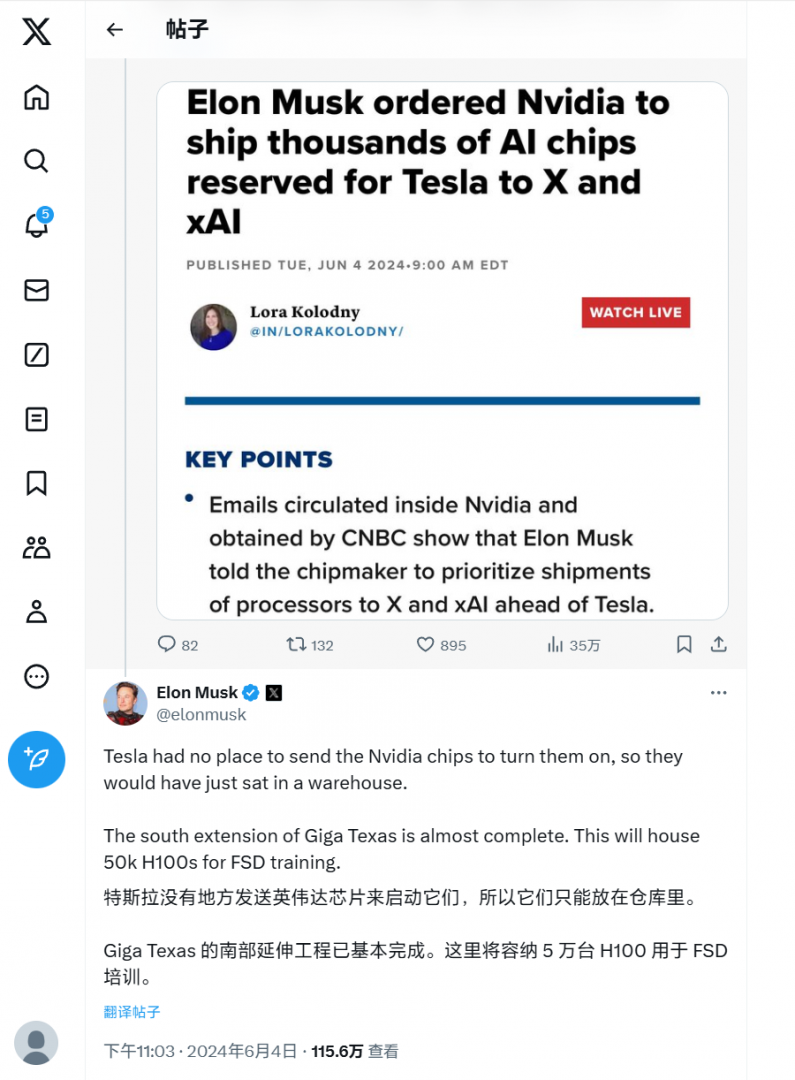
Task: Open Grok slash icon in sidebar
Action: point(37,355)
